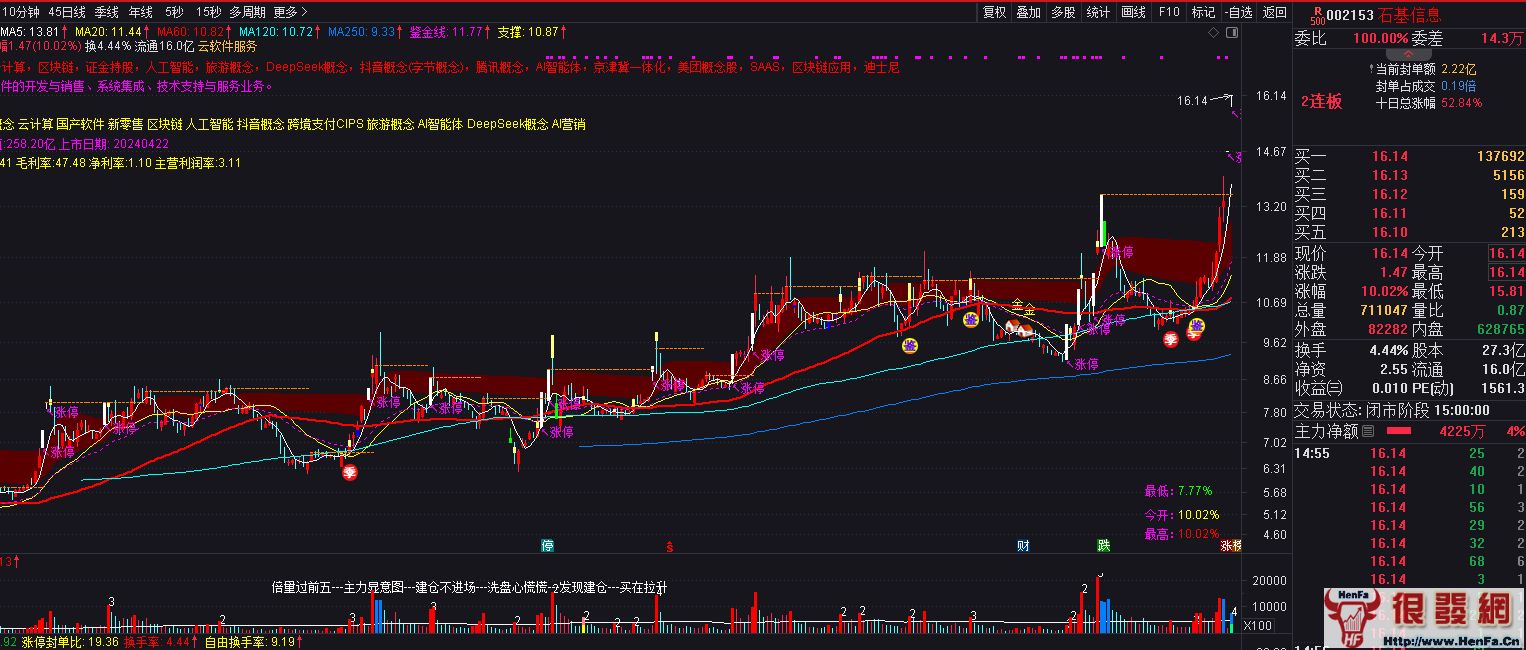Click the R 500 badge beside stock code
This screenshot has width=1526, height=650.
point(1317,15)
